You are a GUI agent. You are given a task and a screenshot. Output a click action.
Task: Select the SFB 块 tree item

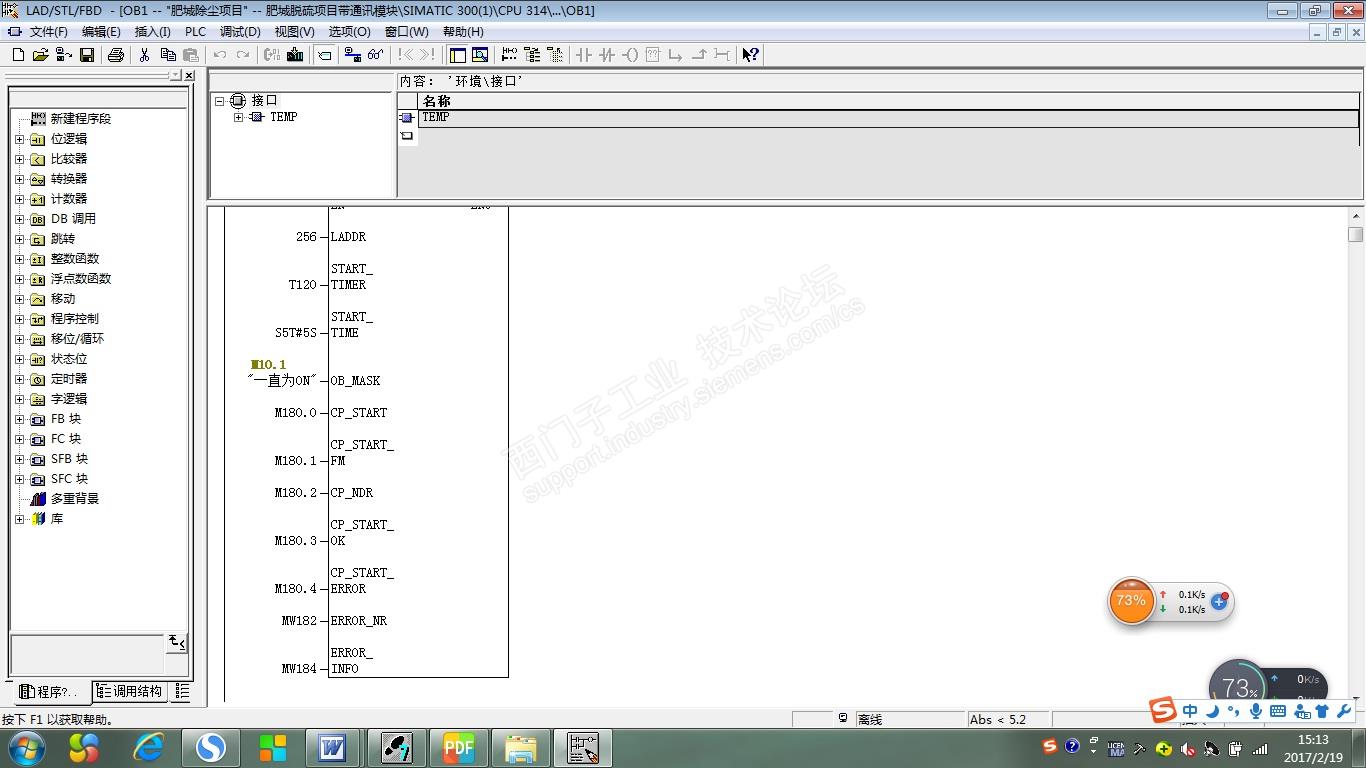point(69,459)
